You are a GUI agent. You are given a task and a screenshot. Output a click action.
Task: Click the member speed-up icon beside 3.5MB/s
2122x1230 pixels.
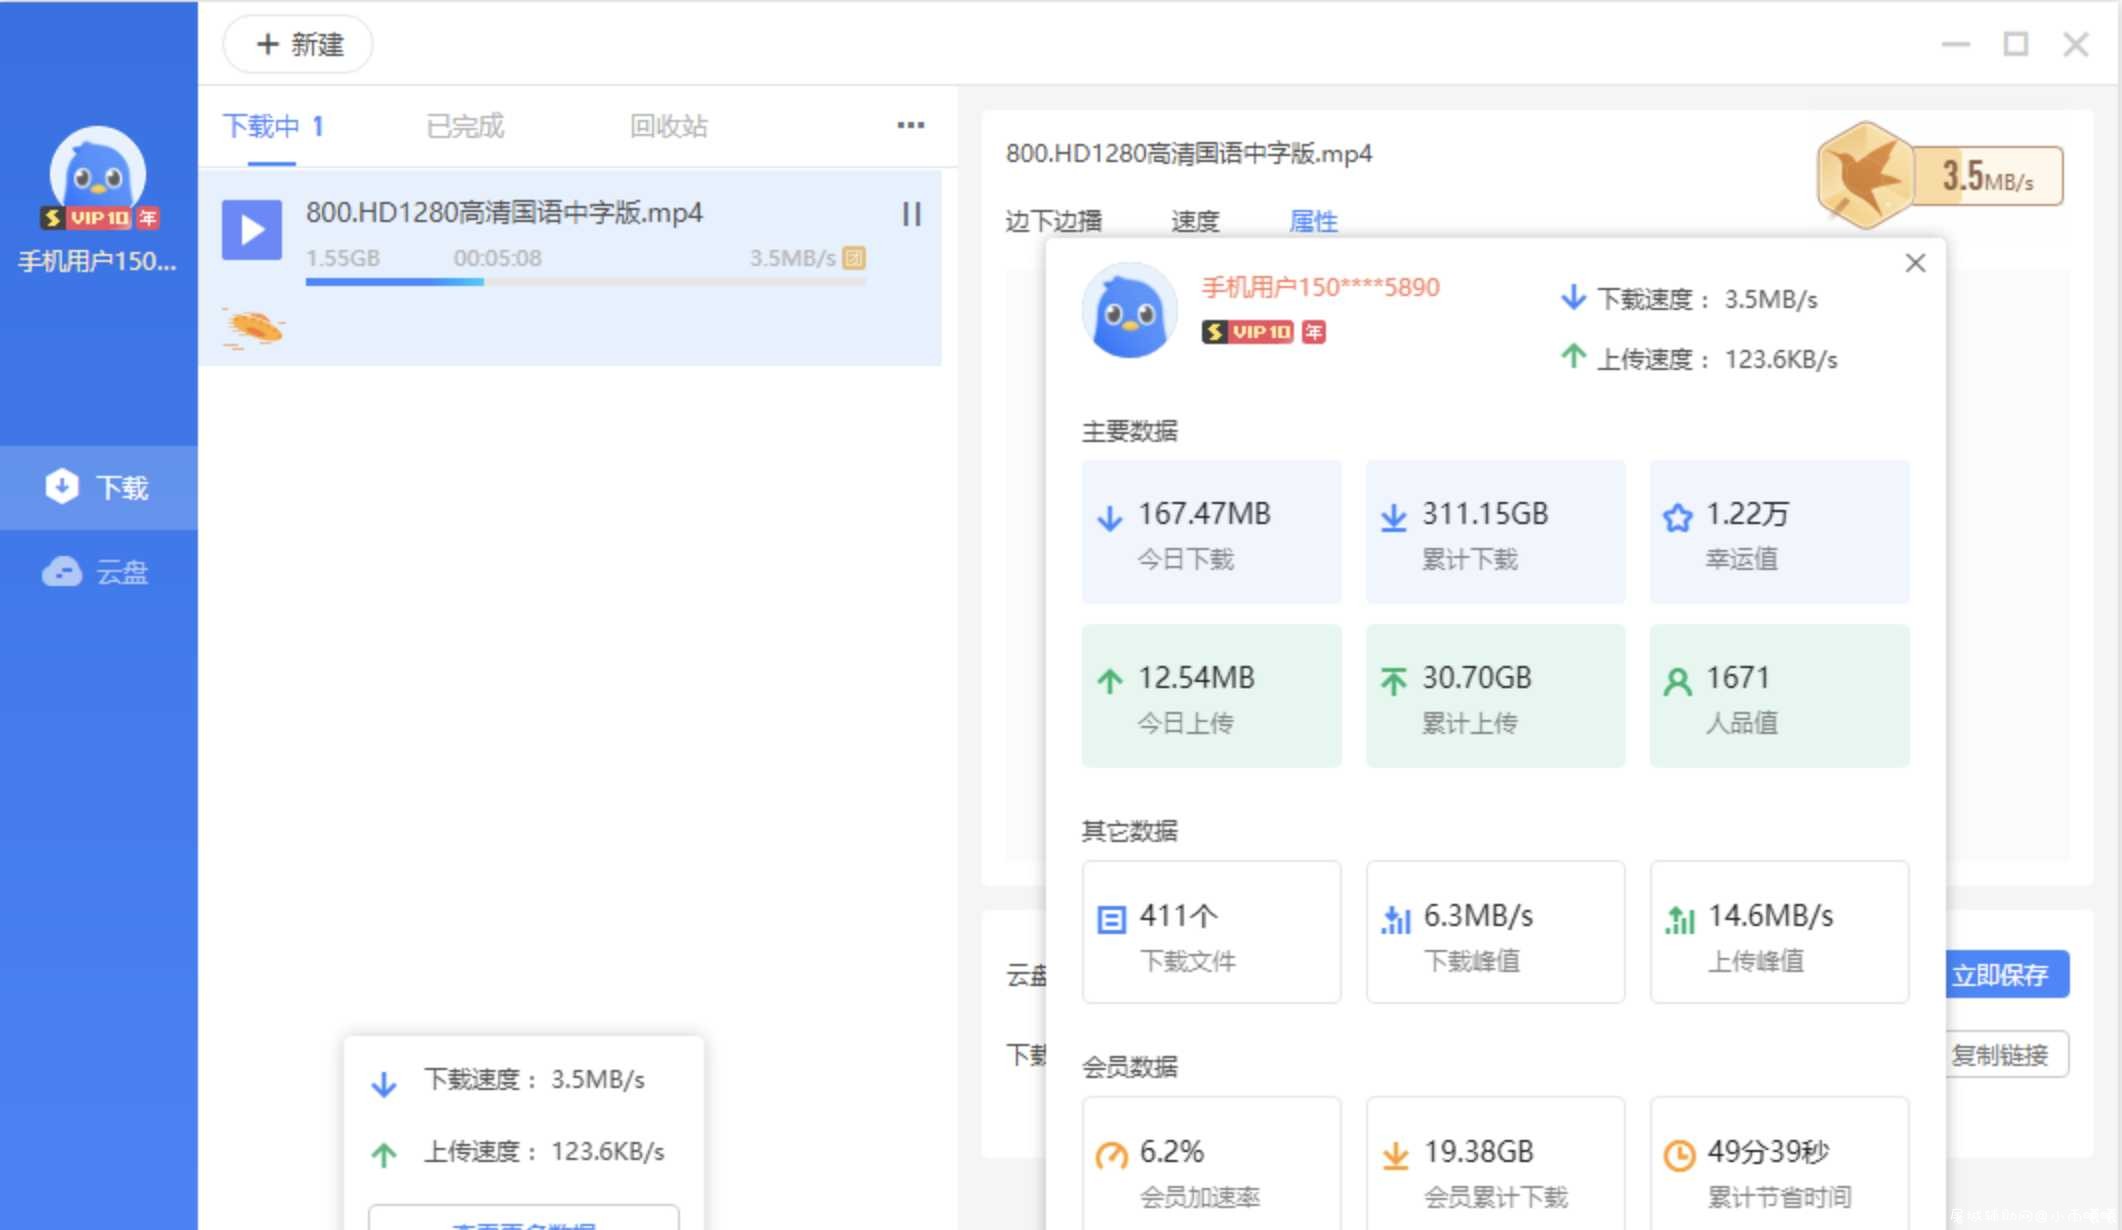tap(854, 258)
